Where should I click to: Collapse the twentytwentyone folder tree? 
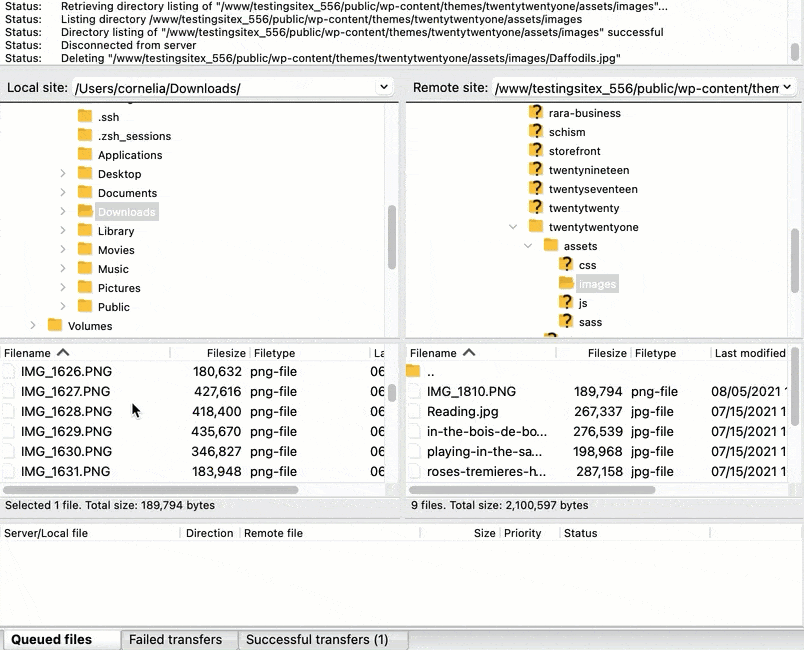513,227
